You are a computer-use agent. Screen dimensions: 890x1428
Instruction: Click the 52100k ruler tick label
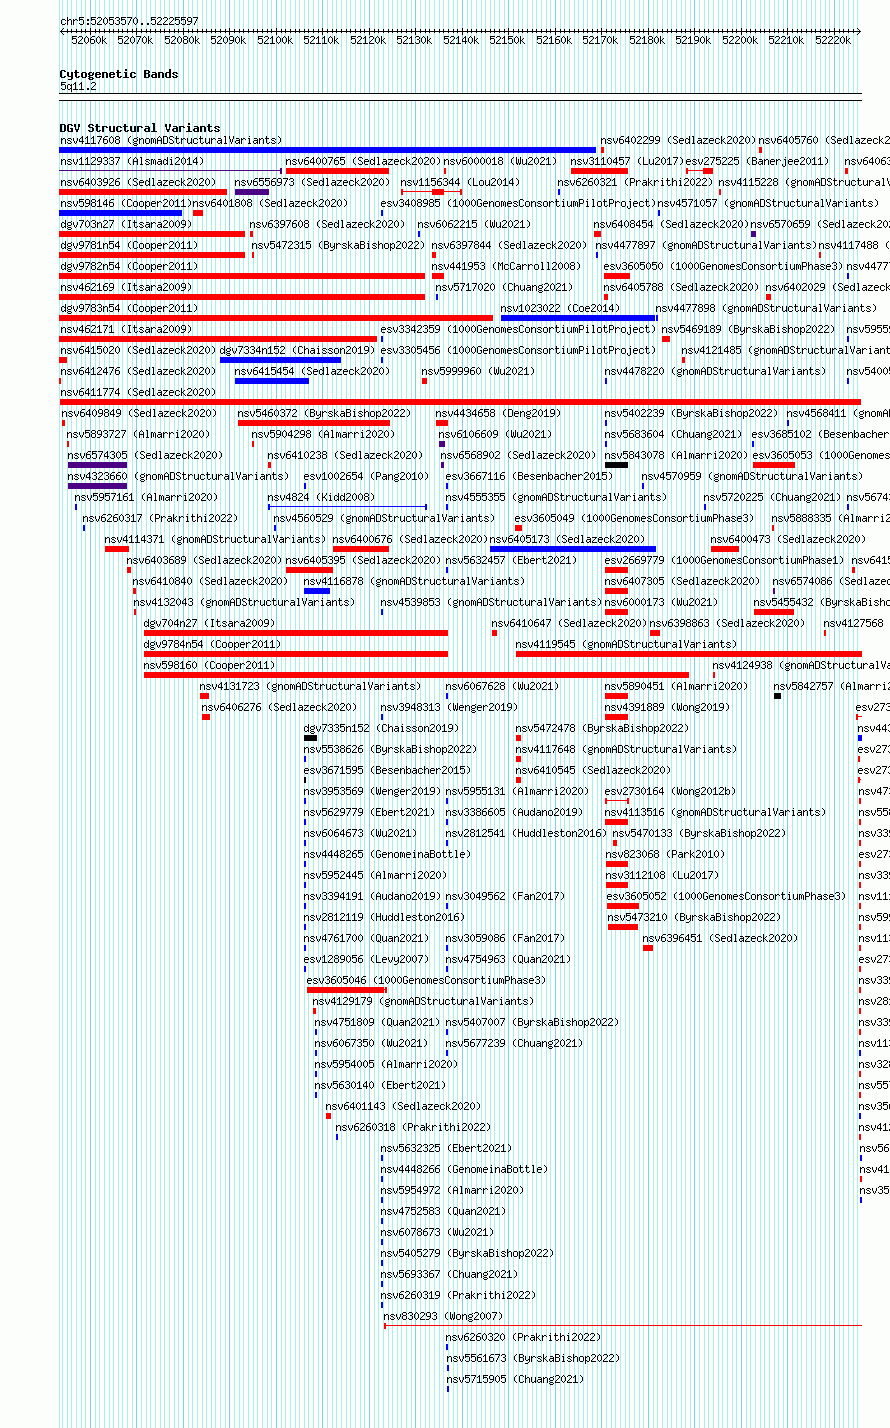274,40
